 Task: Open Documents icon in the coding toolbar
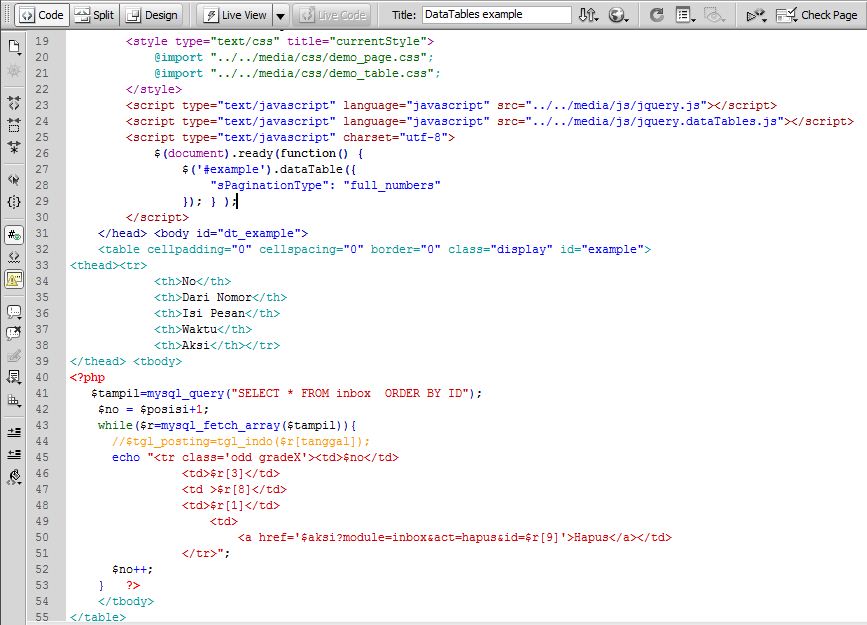tap(14, 48)
